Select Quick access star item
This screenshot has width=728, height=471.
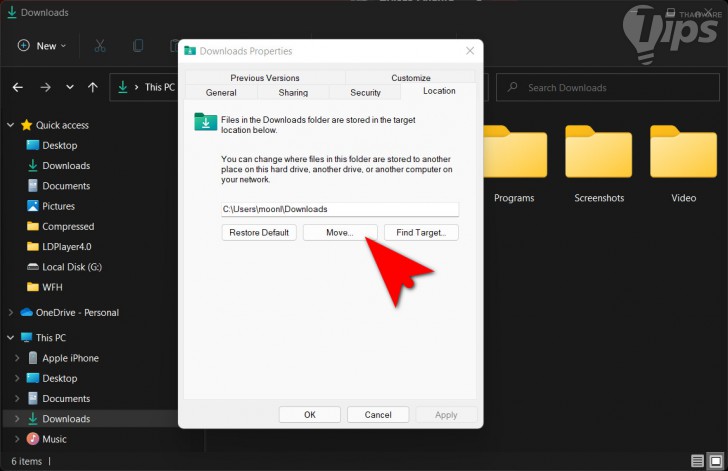[26, 125]
